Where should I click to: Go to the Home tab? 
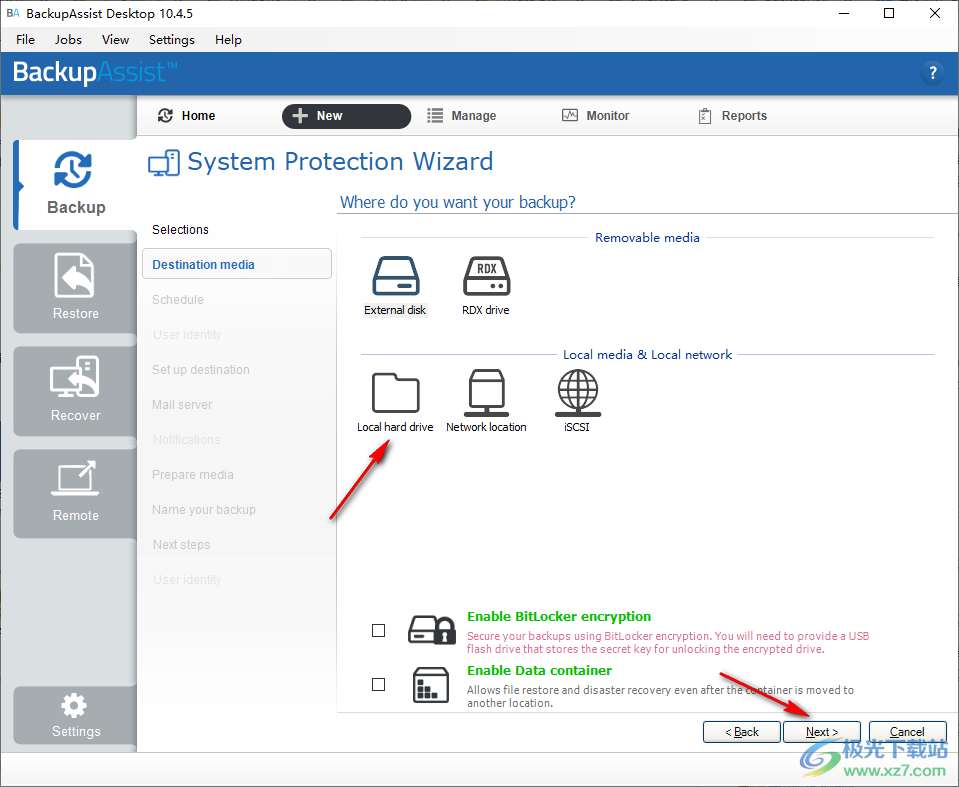click(187, 116)
